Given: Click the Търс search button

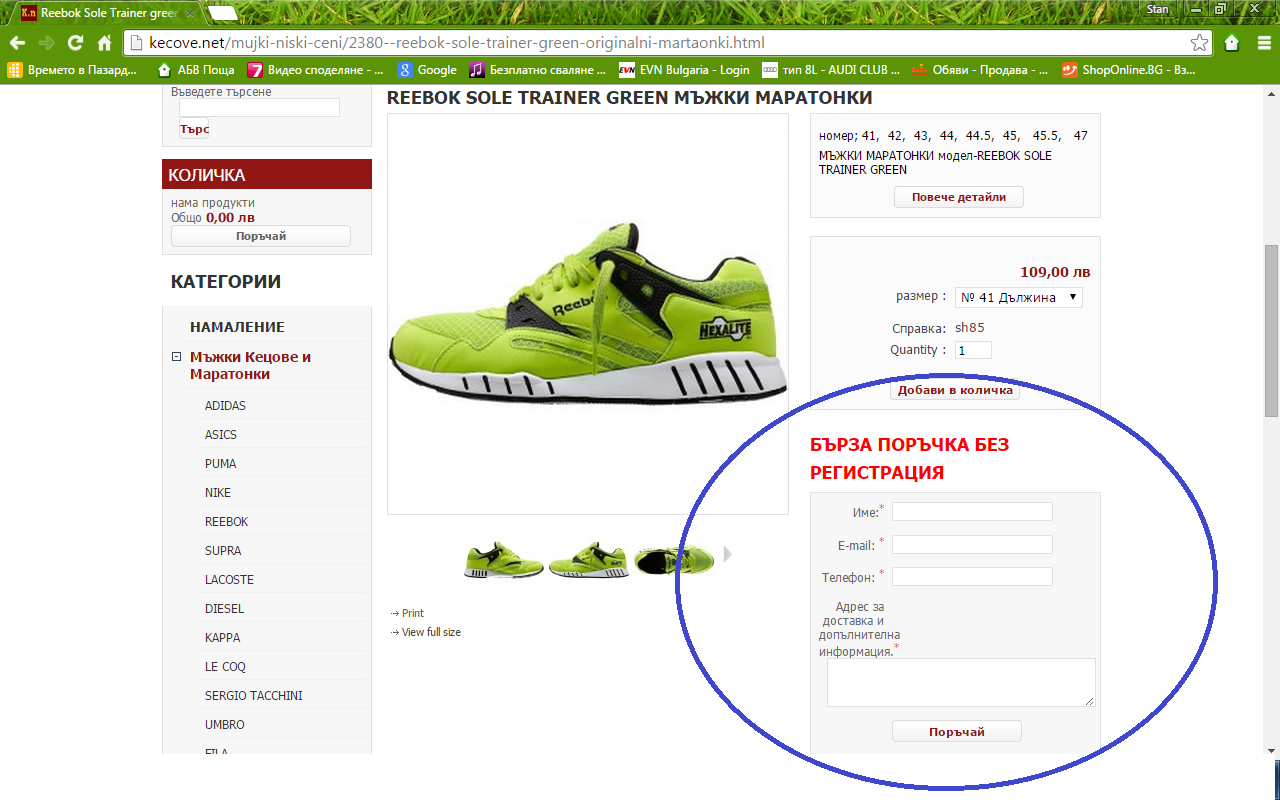Looking at the screenshot, I should (x=194, y=129).
